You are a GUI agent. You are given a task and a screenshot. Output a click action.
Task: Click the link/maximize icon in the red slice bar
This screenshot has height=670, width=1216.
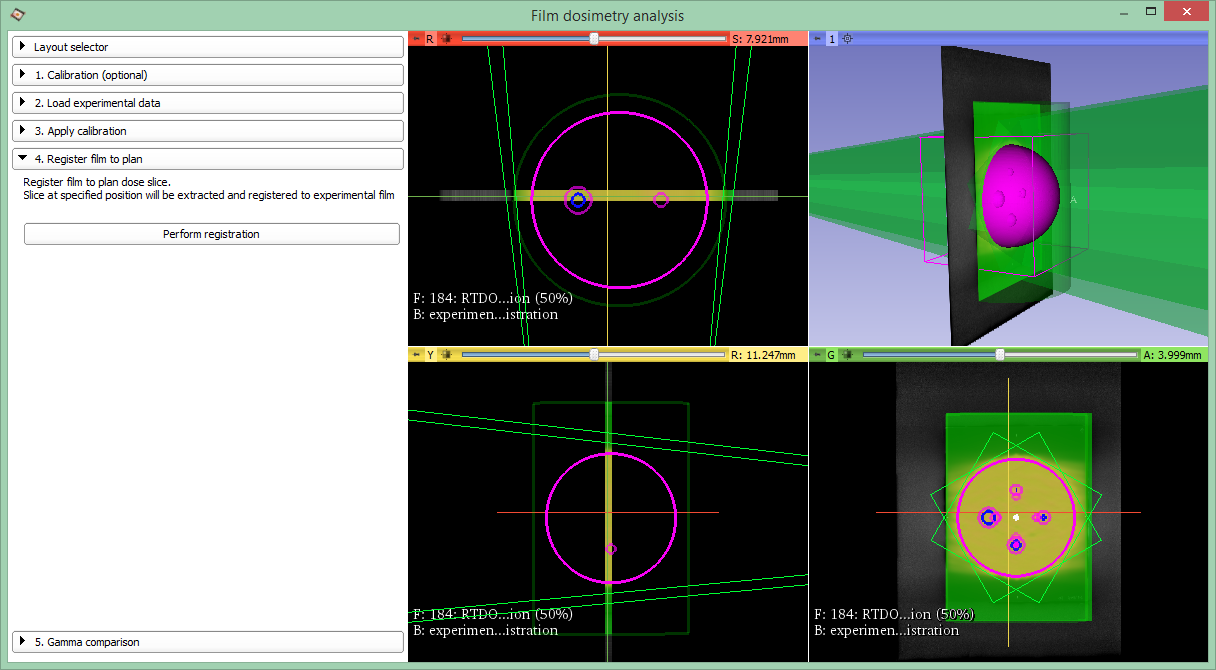pyautogui.click(x=446, y=39)
